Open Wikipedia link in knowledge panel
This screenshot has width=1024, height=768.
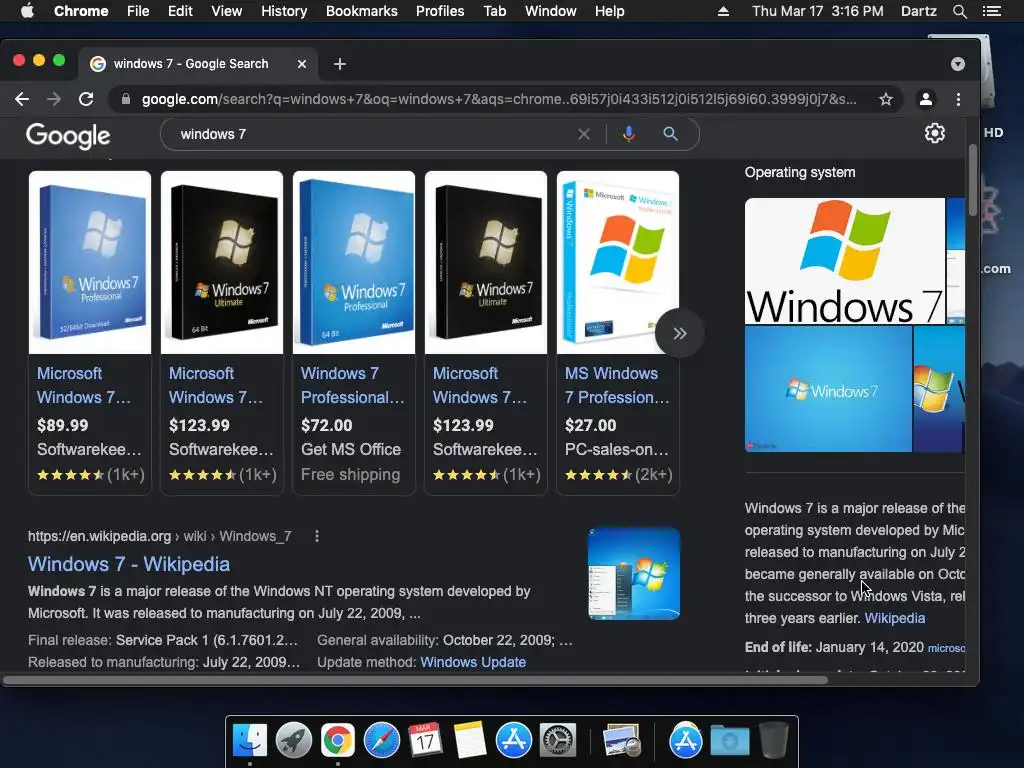pyautogui.click(x=895, y=618)
